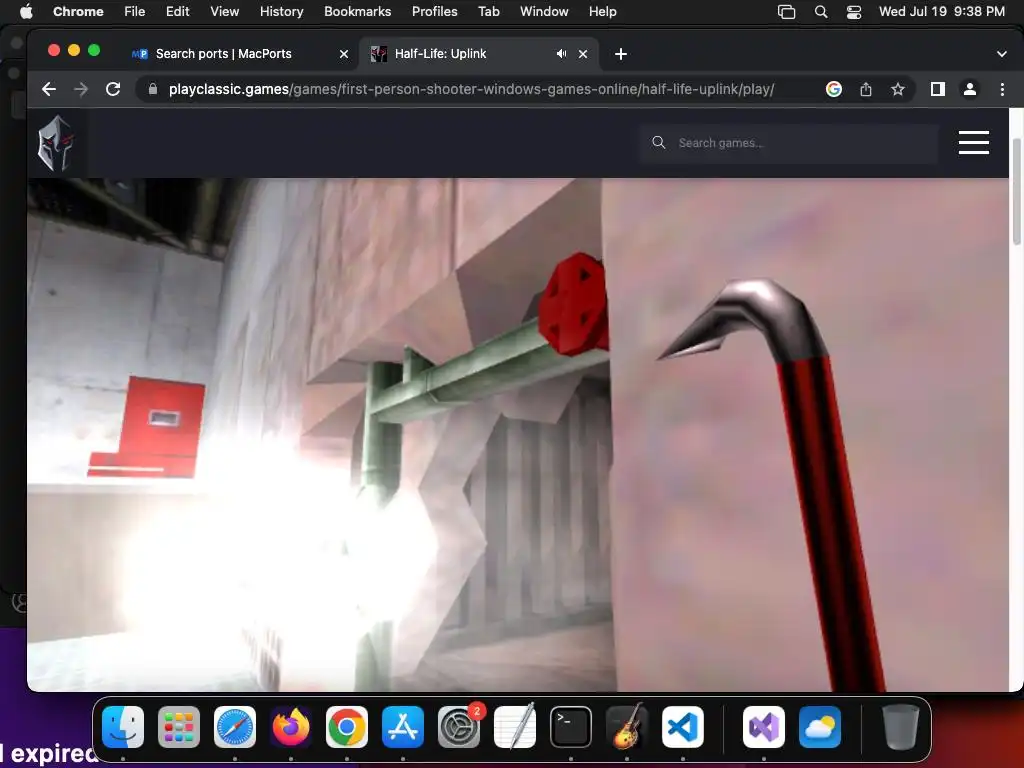Open the hamburger navigation menu
The width and height of the screenshot is (1024, 768).
pyautogui.click(x=974, y=142)
